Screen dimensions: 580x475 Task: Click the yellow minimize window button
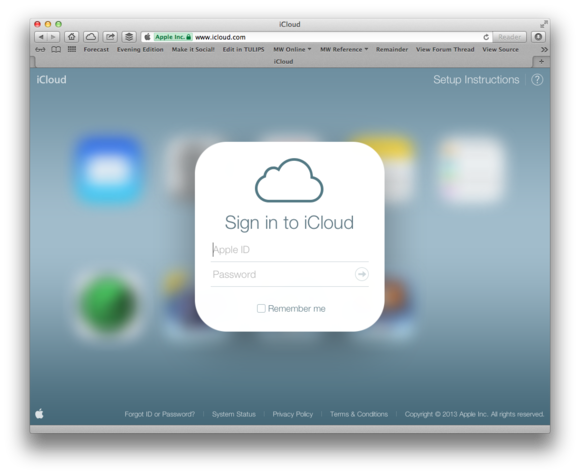(x=48, y=24)
